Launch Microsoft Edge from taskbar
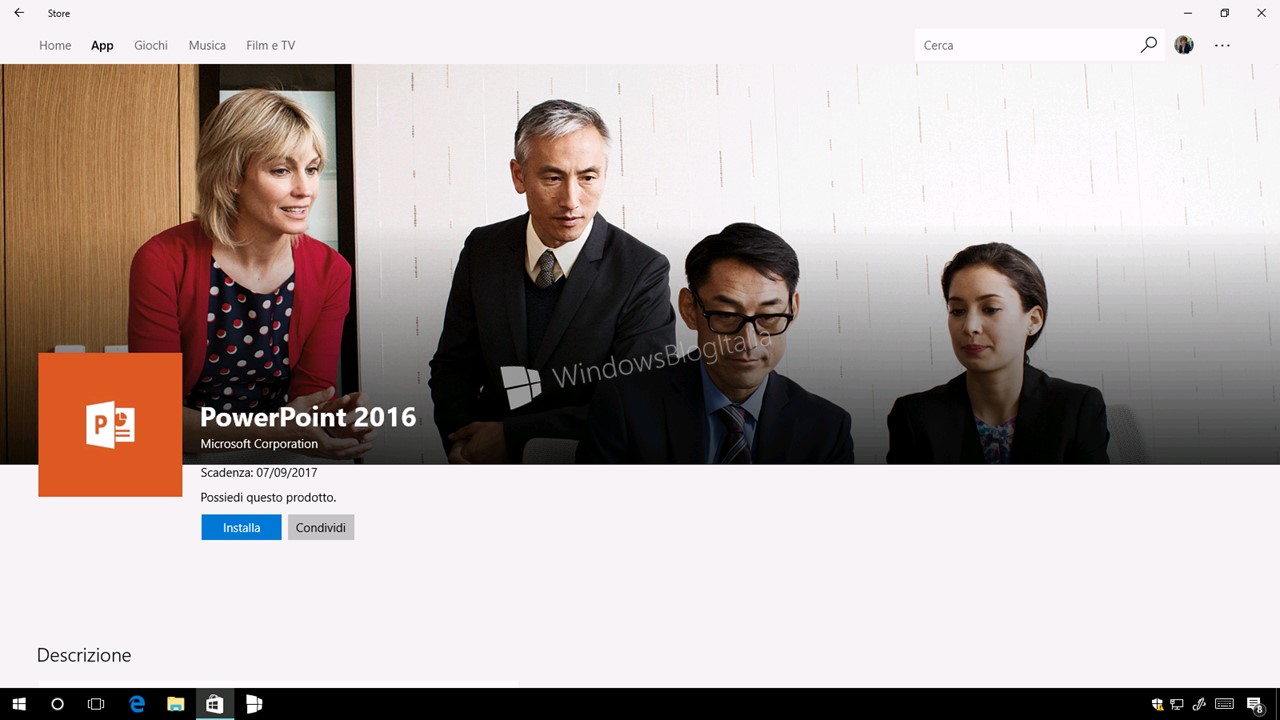1280x720 pixels. [137, 704]
